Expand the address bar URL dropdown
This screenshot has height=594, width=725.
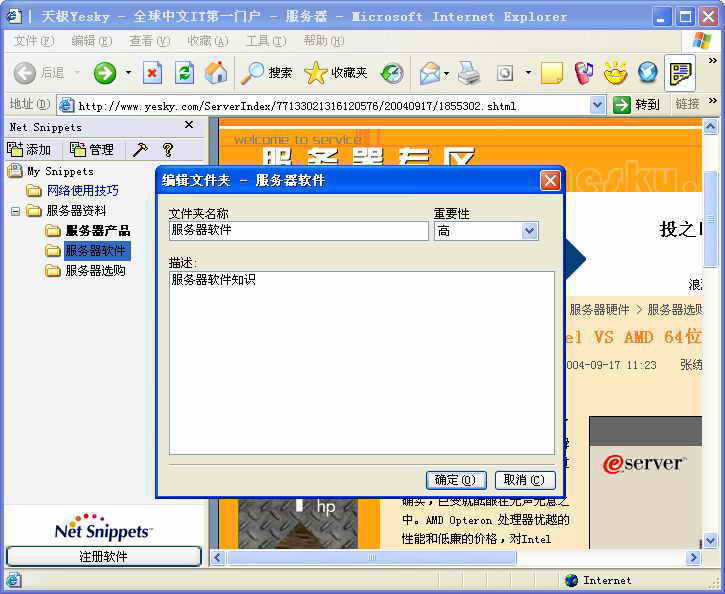pyautogui.click(x=597, y=105)
